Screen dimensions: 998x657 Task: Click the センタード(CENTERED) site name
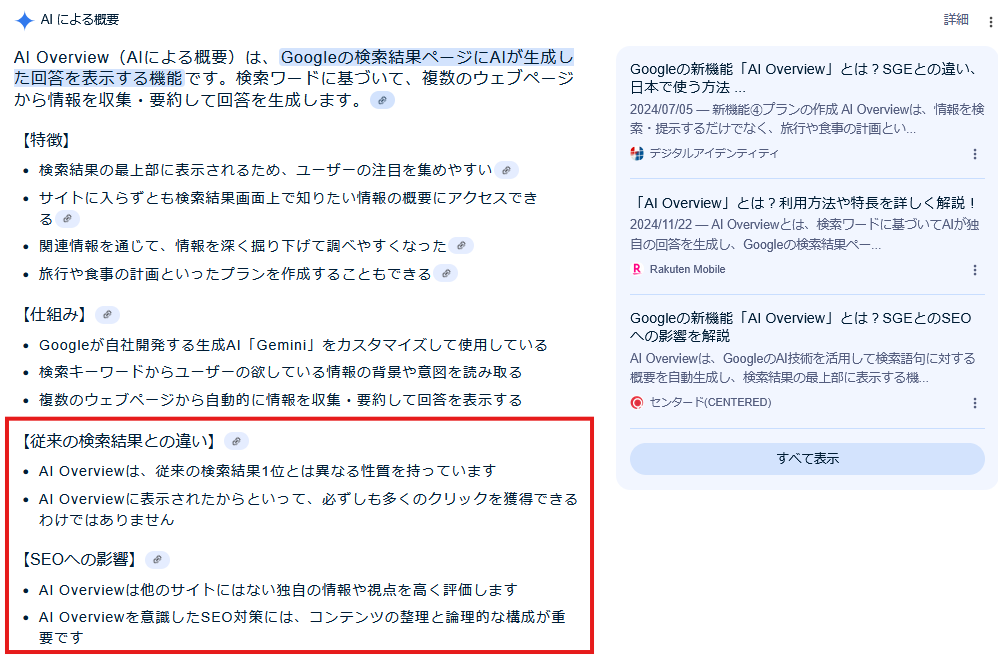710,402
